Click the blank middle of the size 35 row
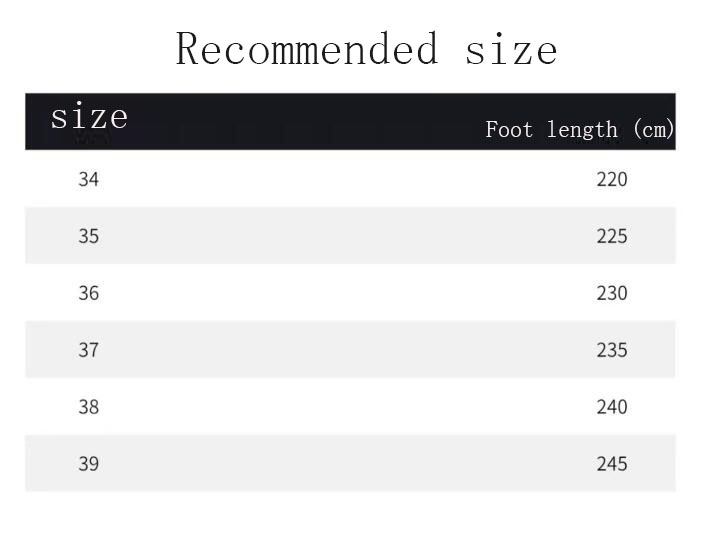The image size is (703, 540). [350, 237]
